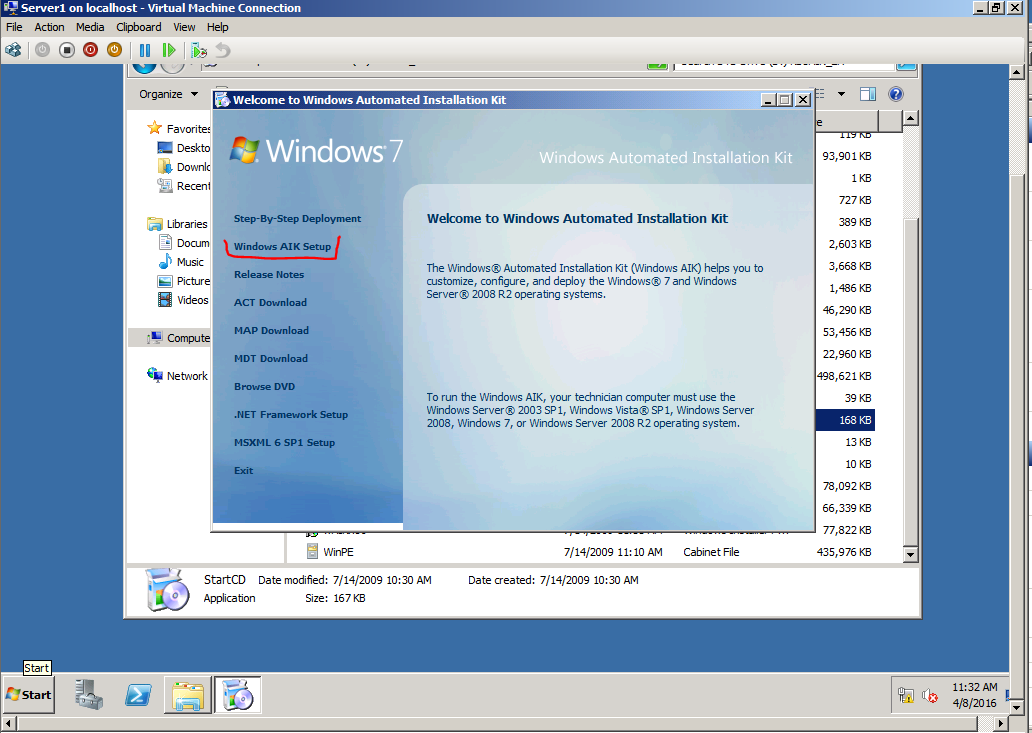Open Server Manager from the taskbar
1032x733 pixels.
point(89,694)
